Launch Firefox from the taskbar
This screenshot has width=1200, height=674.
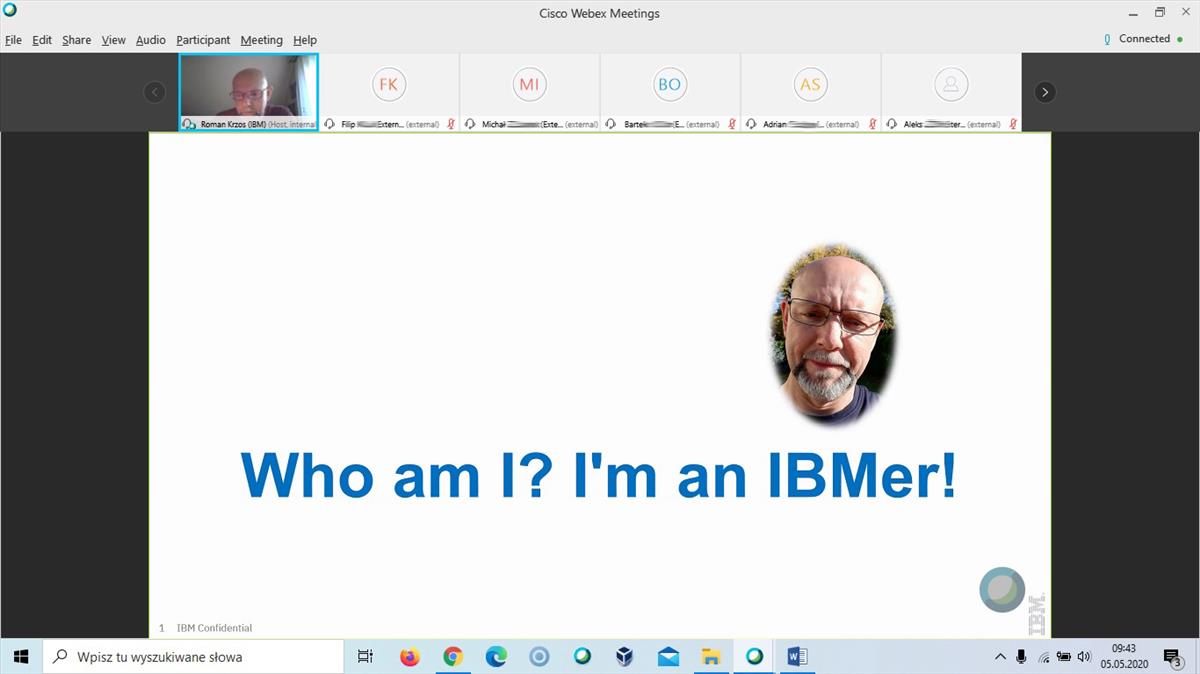(x=409, y=656)
